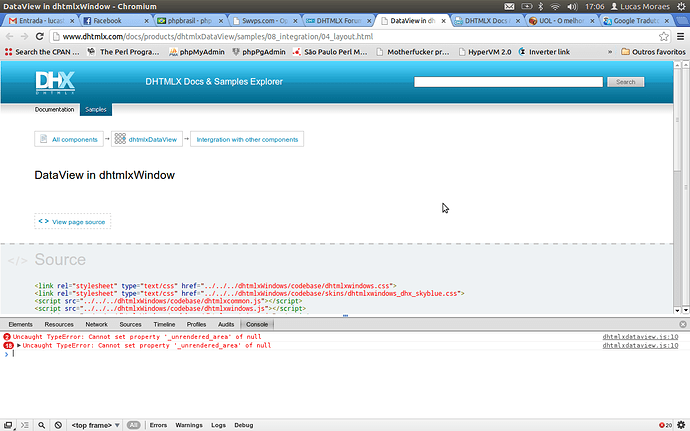Viewport: 690px width, 431px height.
Task: Open the Documentation page tab
Action: [55, 110]
